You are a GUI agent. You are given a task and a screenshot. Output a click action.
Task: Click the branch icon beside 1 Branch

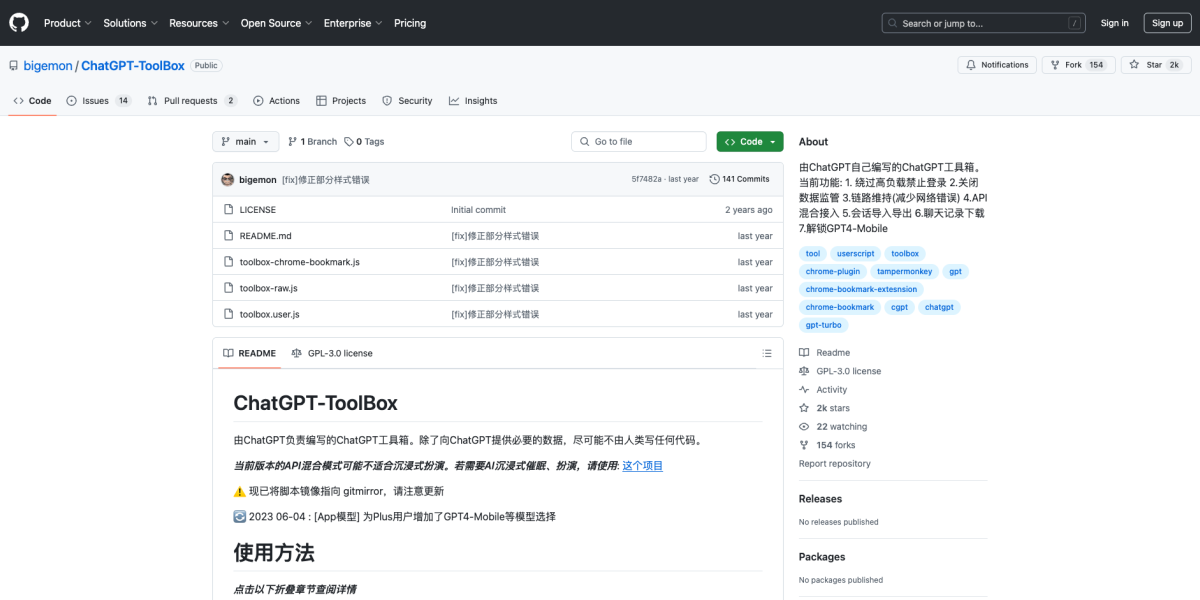tap(292, 141)
